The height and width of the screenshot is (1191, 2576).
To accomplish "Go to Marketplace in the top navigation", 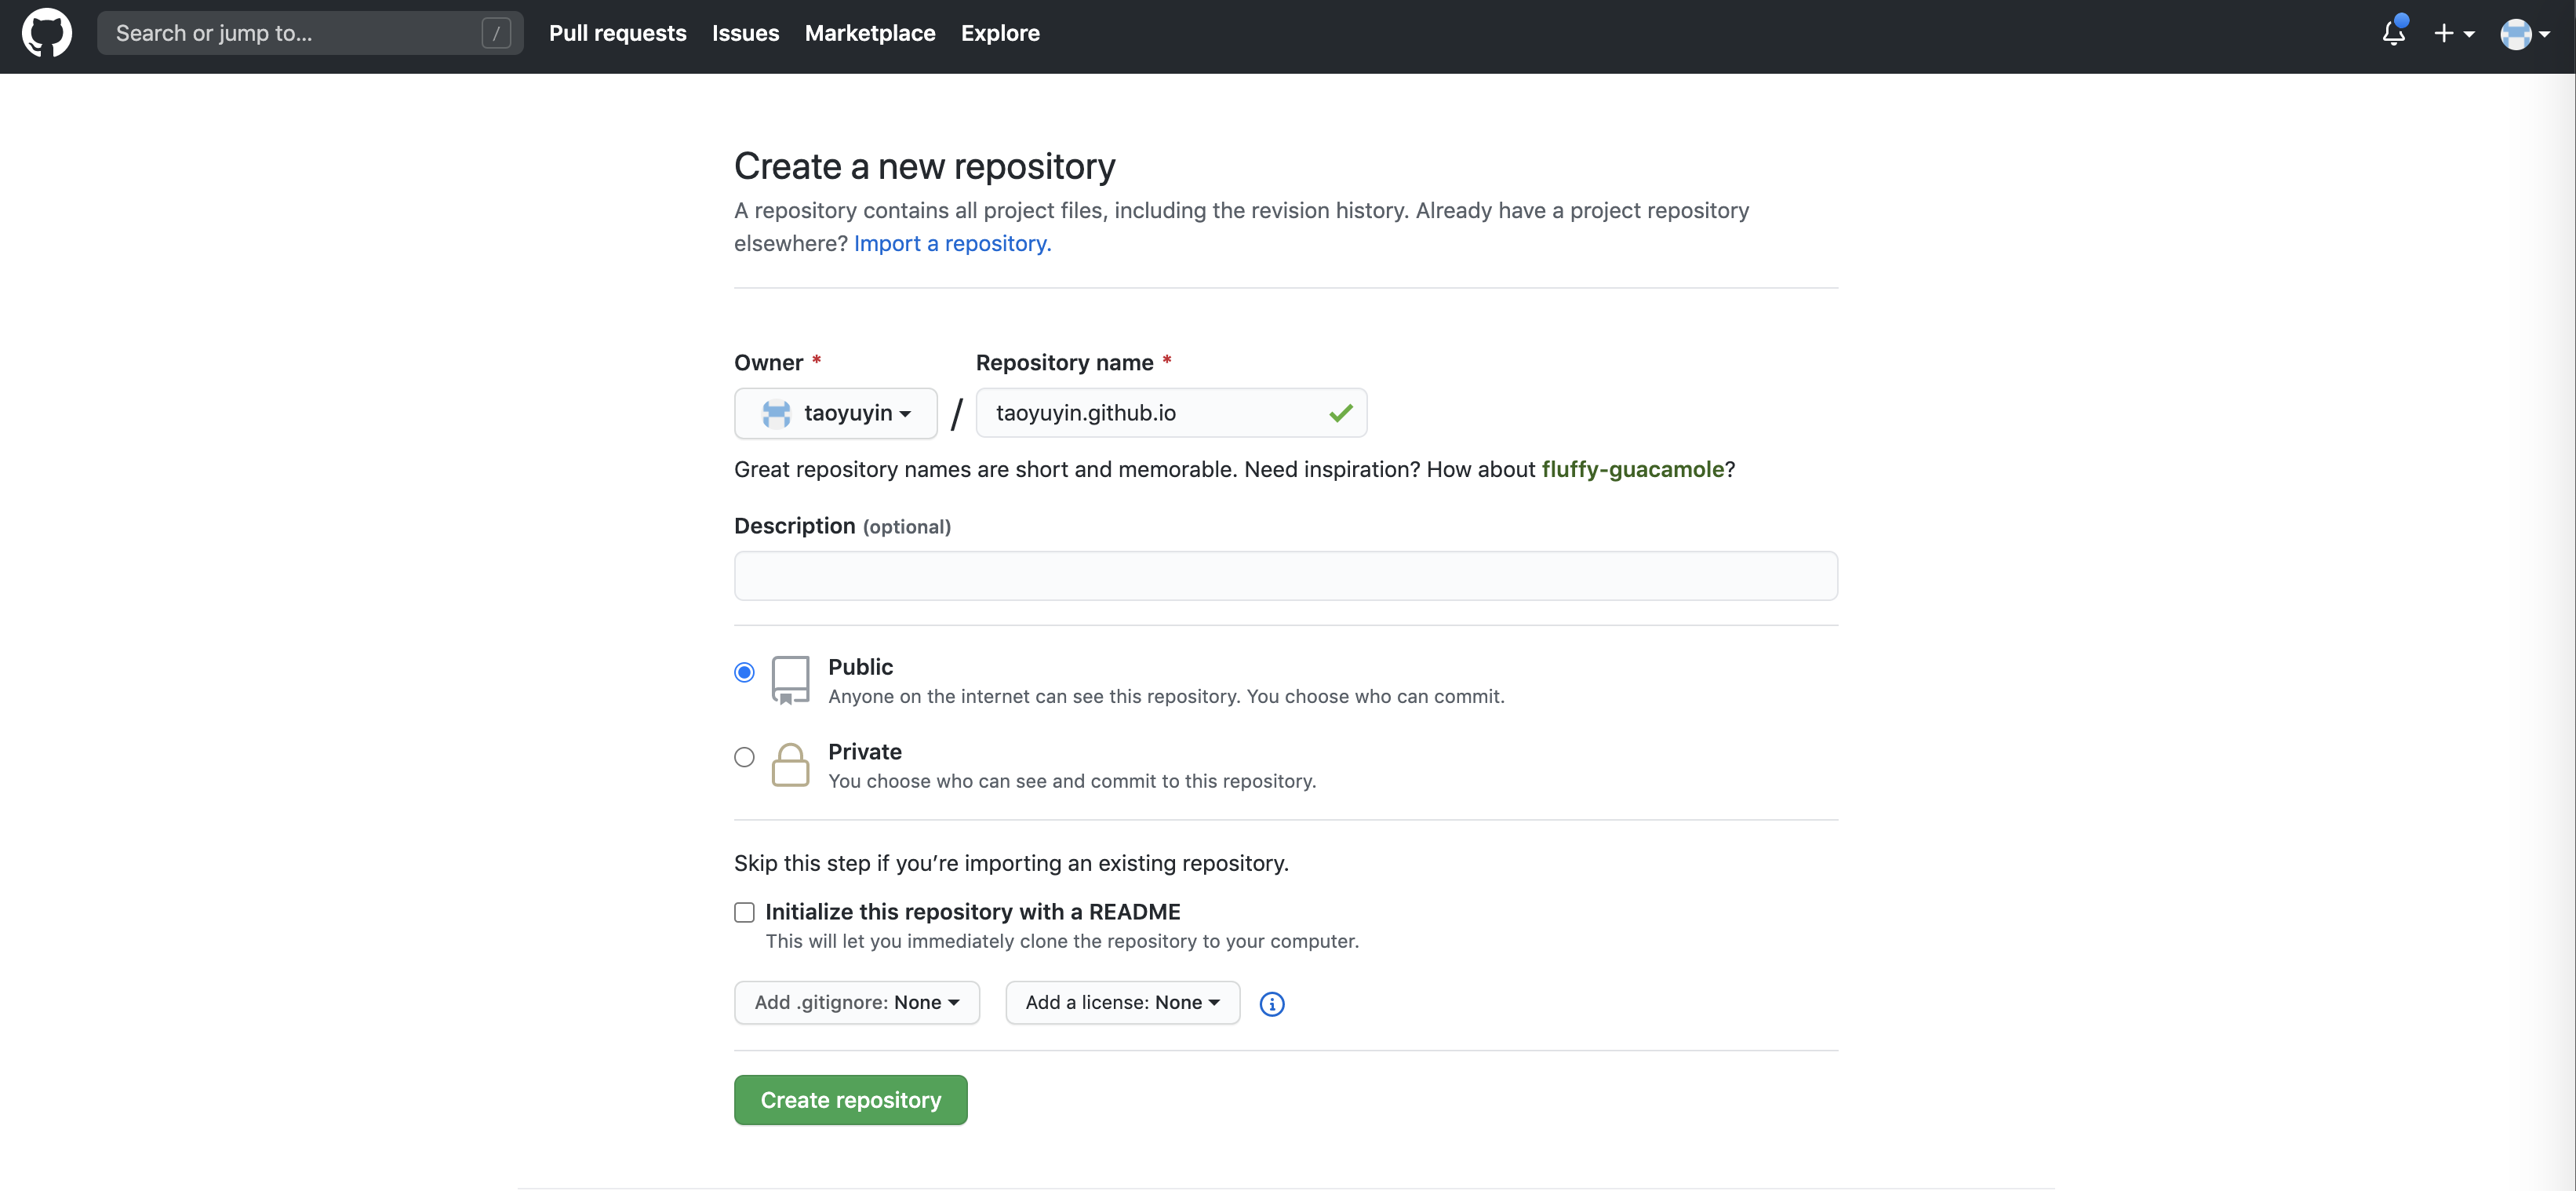I will [x=869, y=33].
